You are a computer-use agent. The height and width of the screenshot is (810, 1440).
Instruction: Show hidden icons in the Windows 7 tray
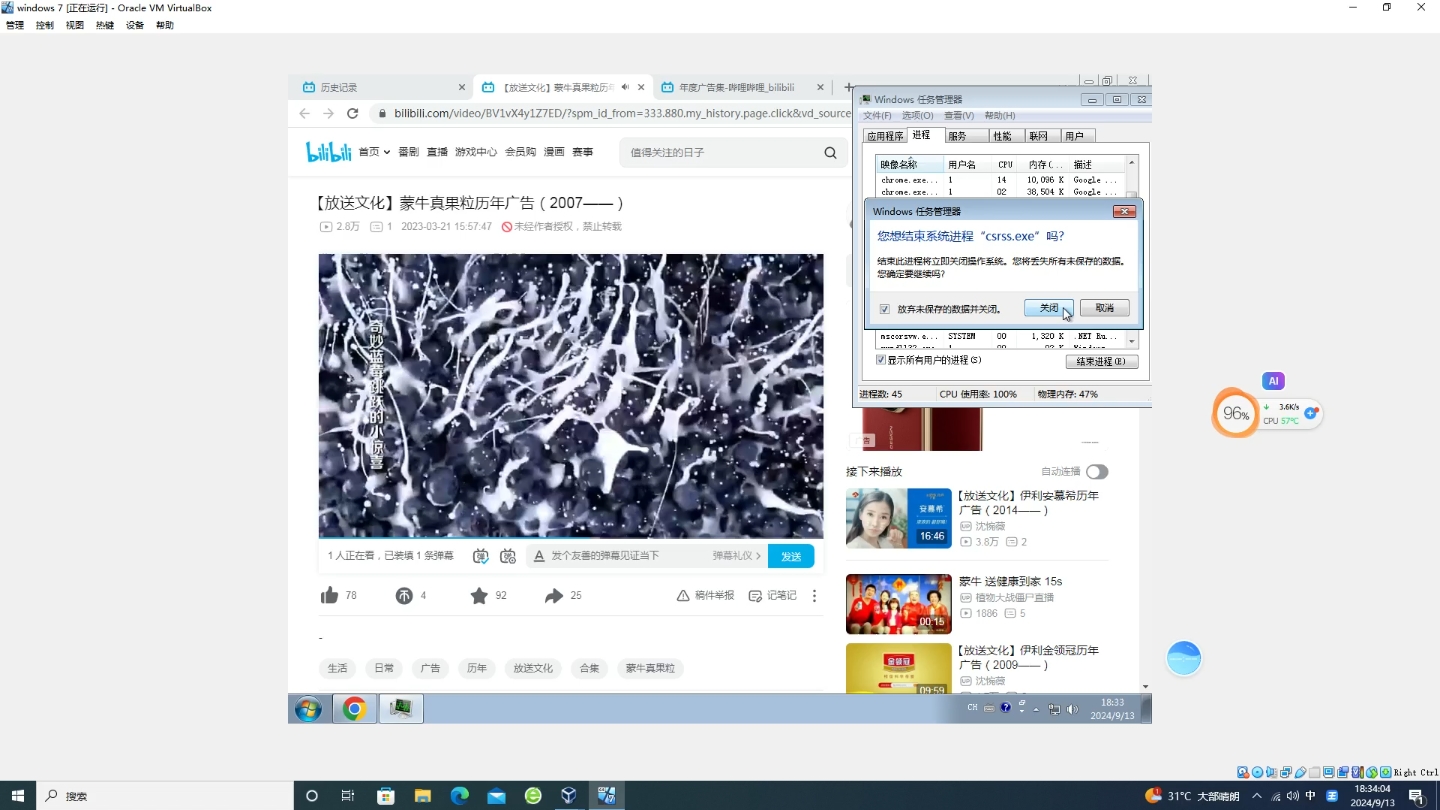(1036, 709)
